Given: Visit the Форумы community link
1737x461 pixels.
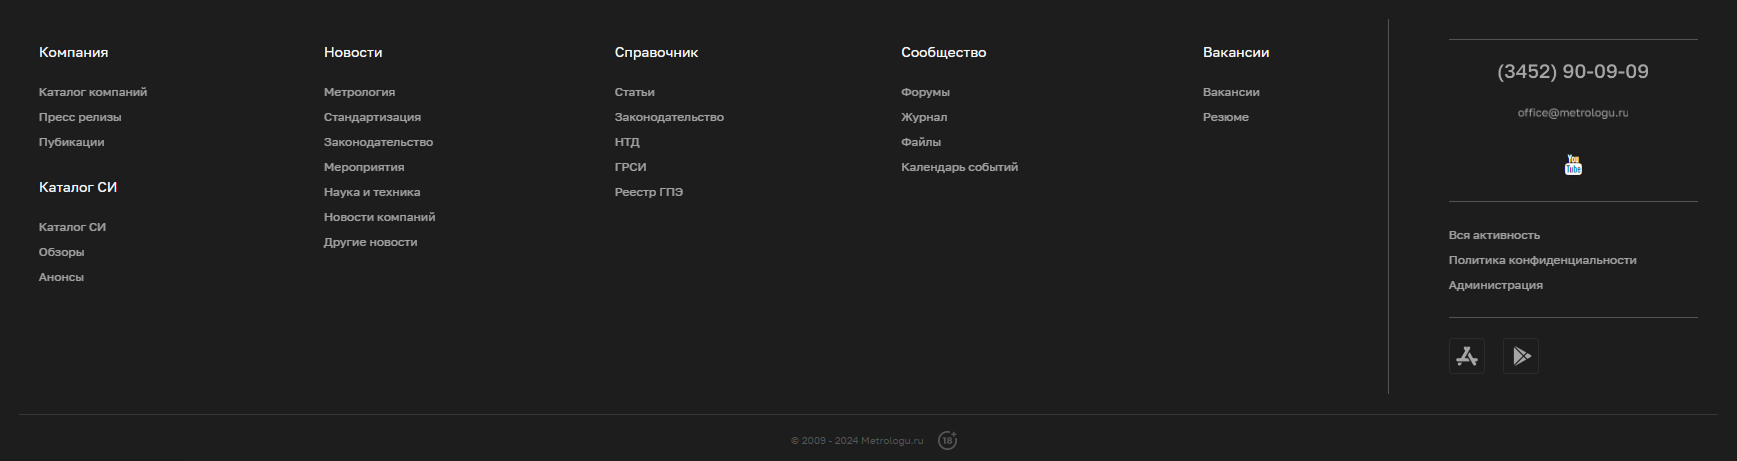Looking at the screenshot, I should point(925,92).
